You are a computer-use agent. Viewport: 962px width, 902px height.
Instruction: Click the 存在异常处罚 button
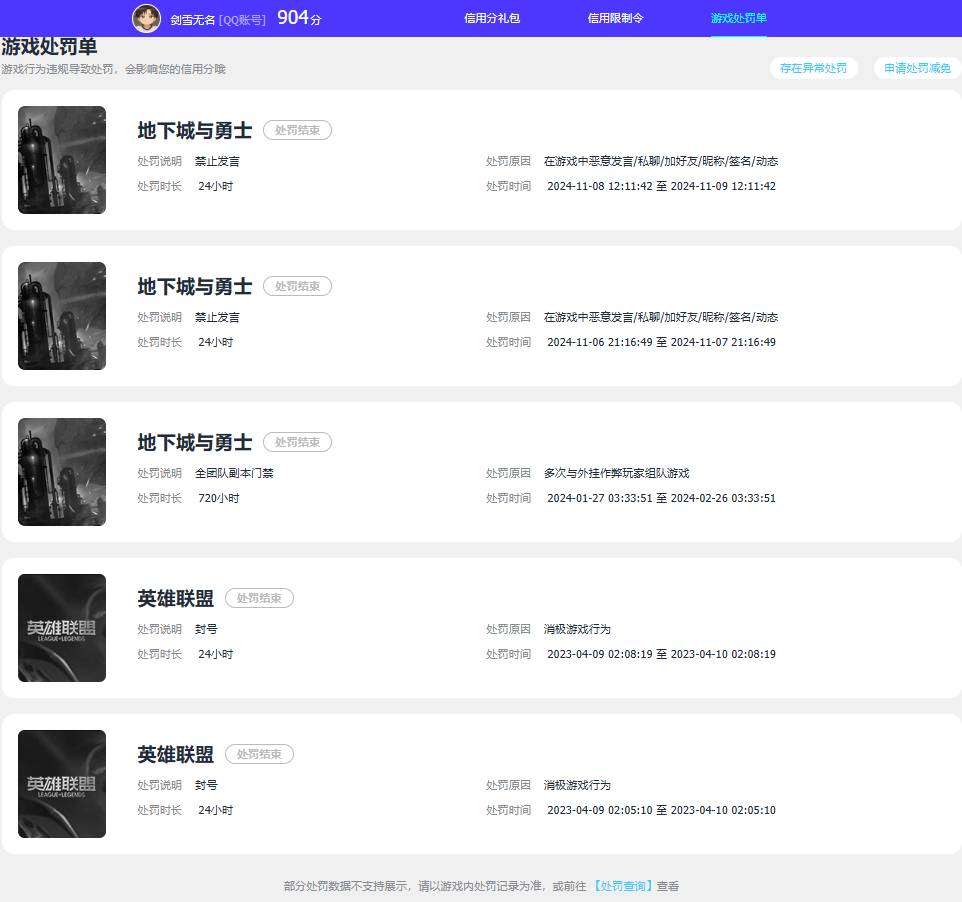[x=814, y=68]
